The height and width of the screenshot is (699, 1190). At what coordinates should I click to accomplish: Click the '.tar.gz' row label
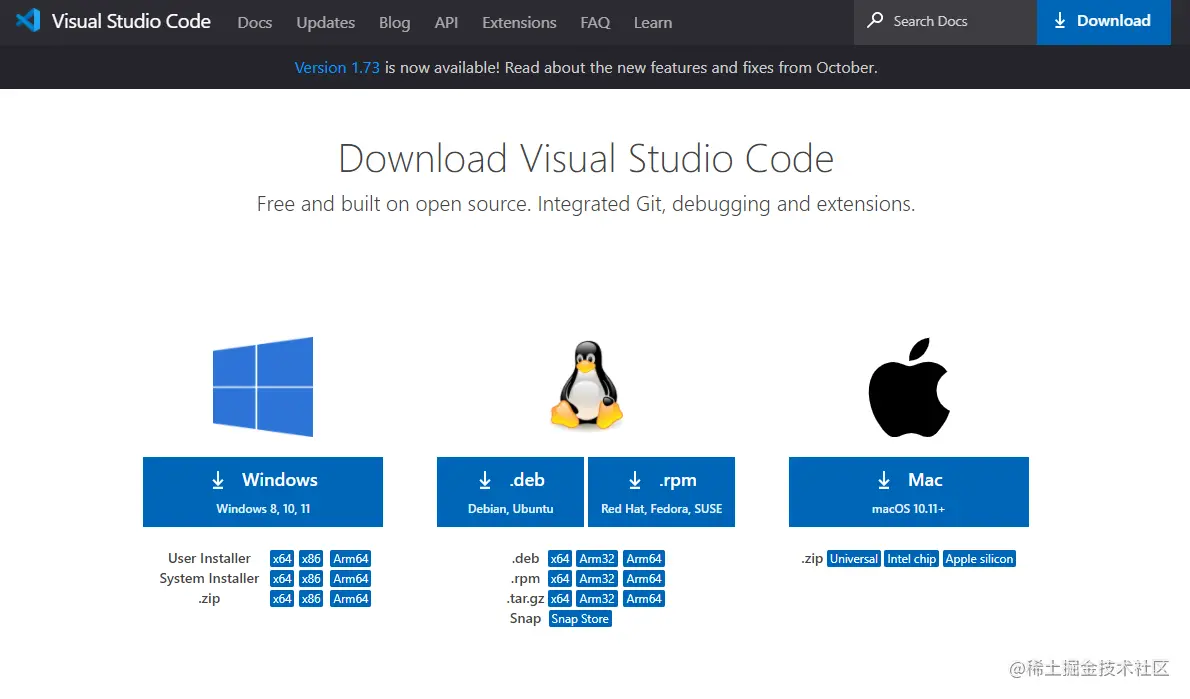(525, 599)
